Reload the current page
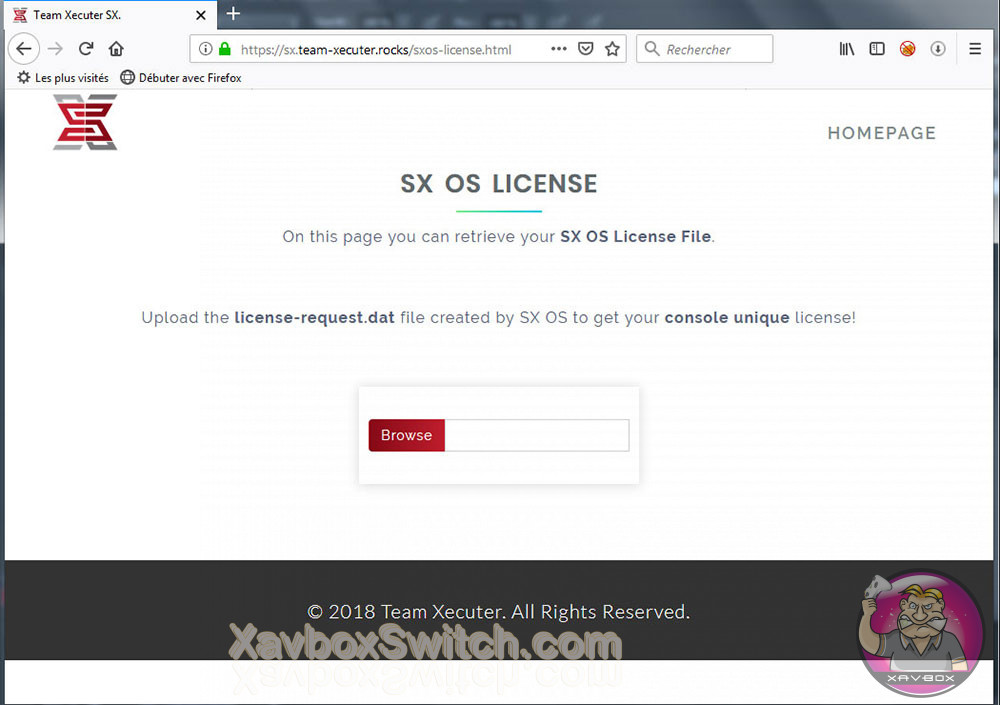 [x=86, y=48]
